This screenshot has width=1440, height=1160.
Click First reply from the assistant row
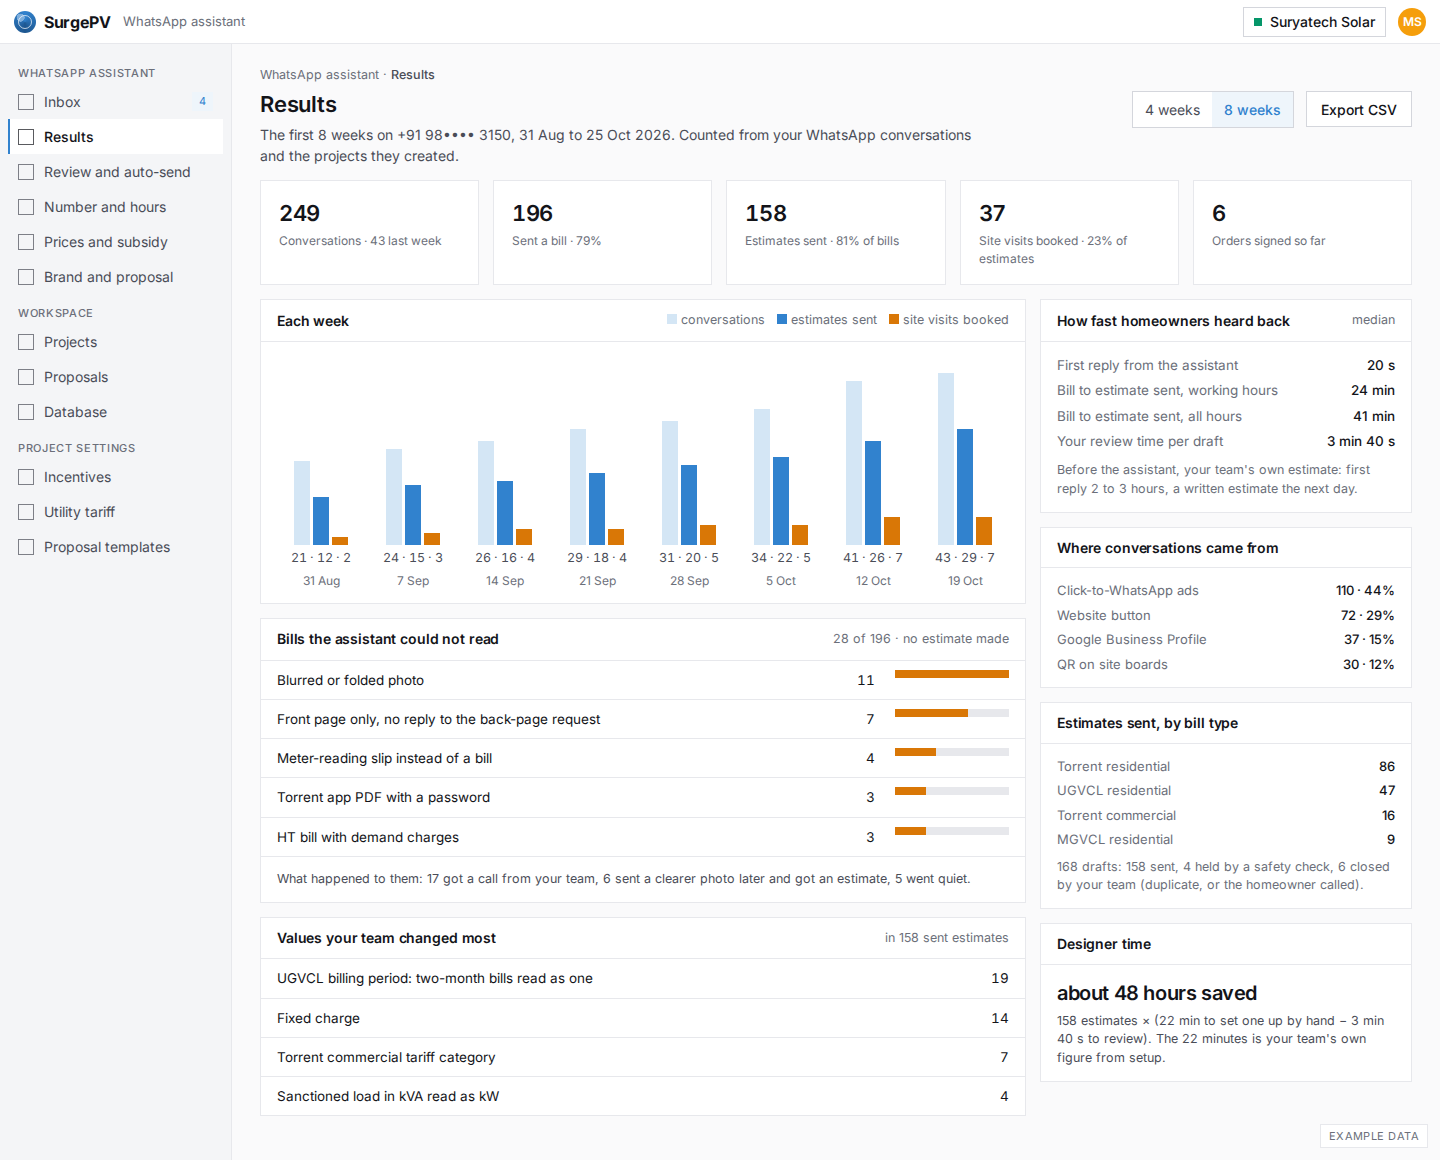1226,365
